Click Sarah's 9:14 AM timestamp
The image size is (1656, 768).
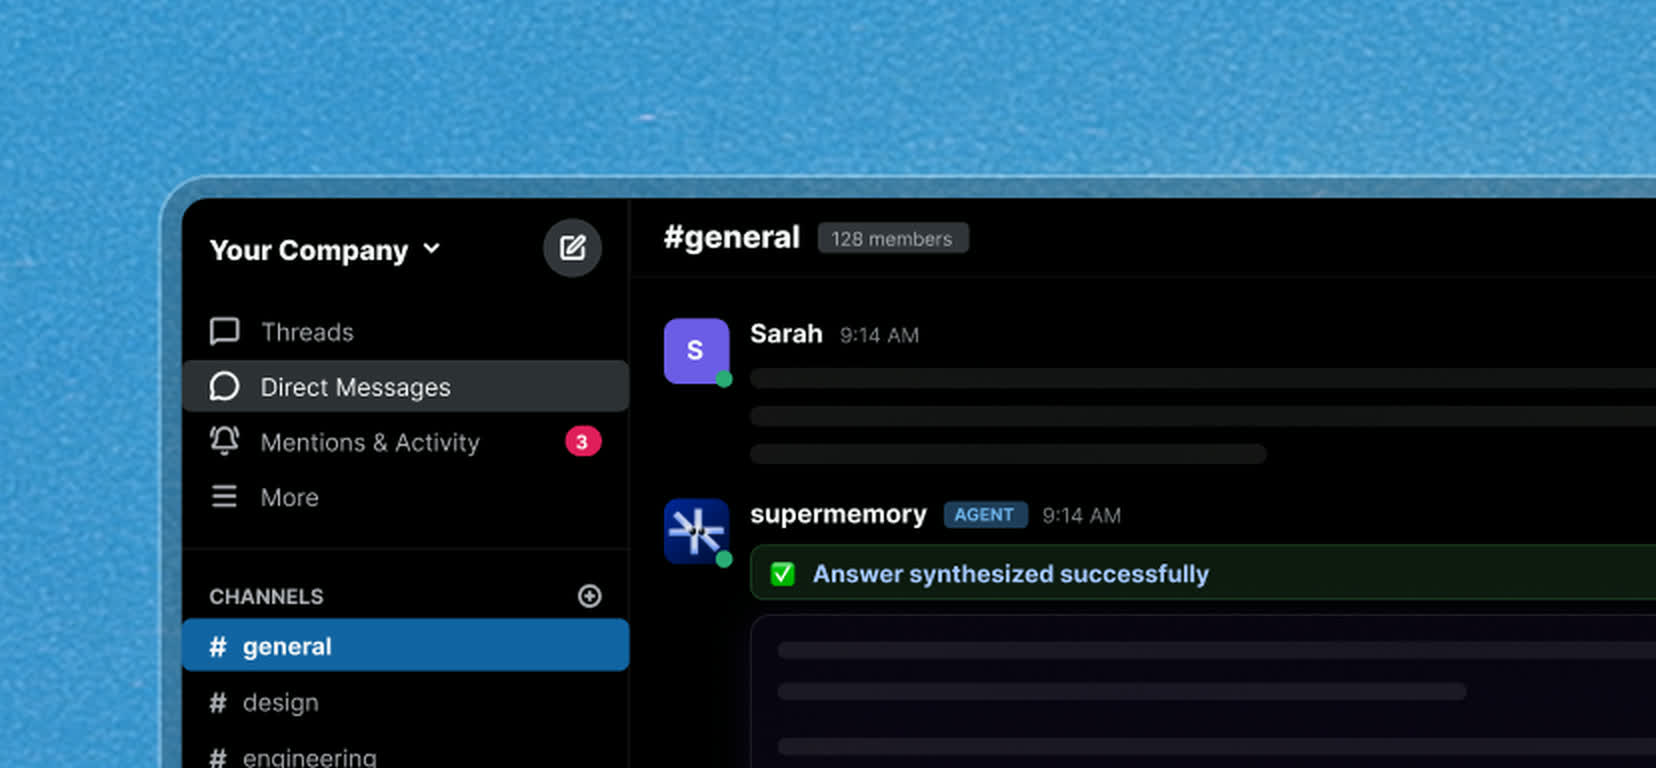879,336
